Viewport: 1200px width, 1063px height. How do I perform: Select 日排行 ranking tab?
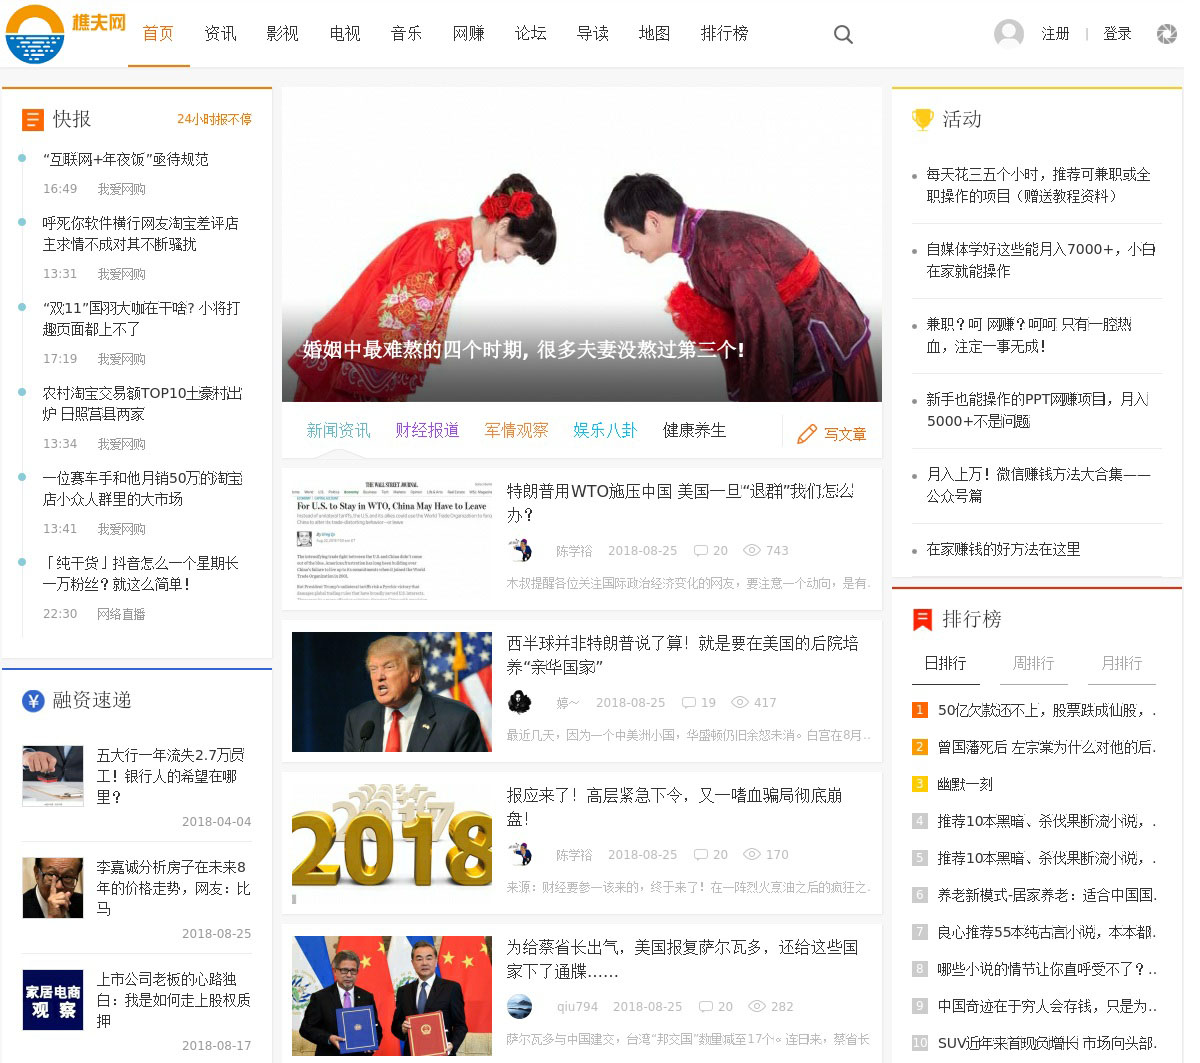(945, 664)
